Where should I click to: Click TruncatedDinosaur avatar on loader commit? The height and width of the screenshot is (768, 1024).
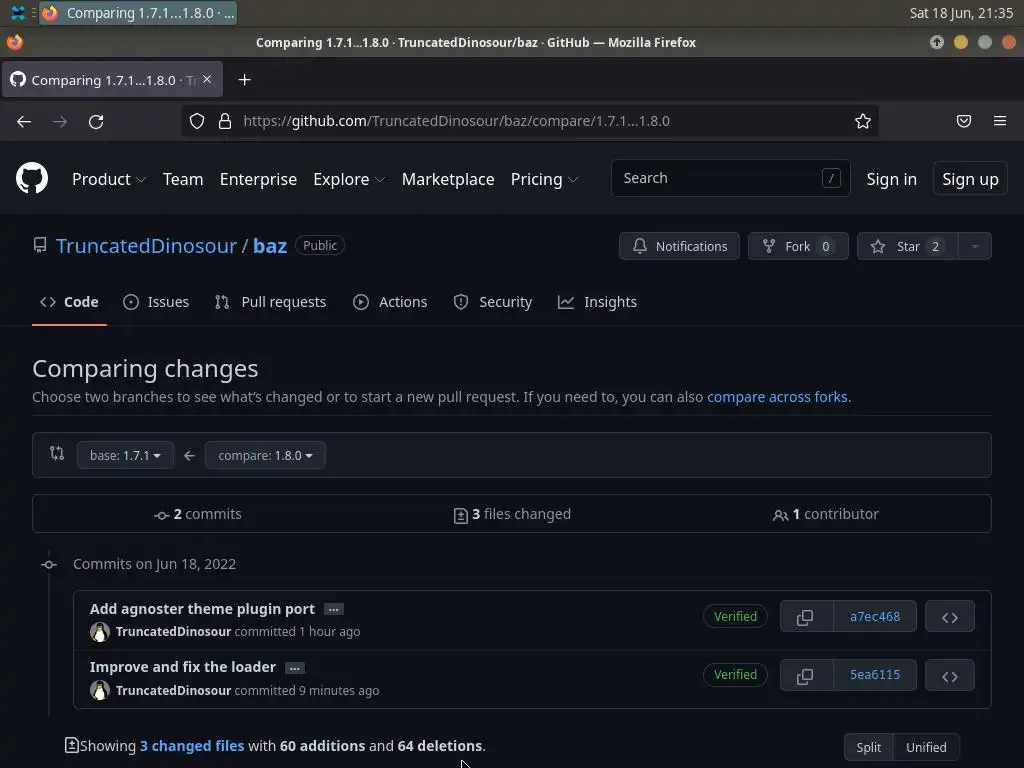100,690
